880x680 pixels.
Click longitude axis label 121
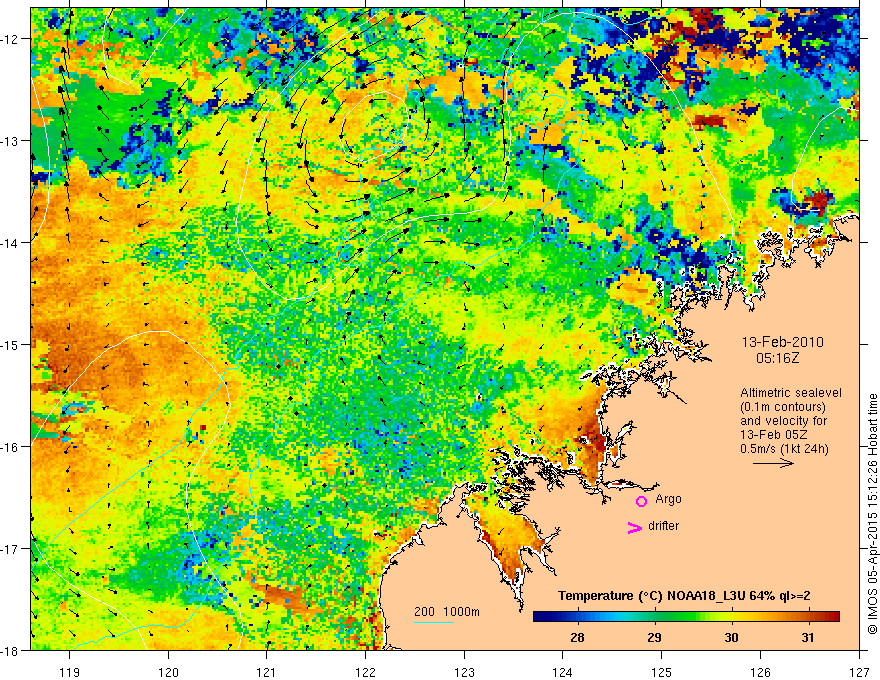pos(267,672)
